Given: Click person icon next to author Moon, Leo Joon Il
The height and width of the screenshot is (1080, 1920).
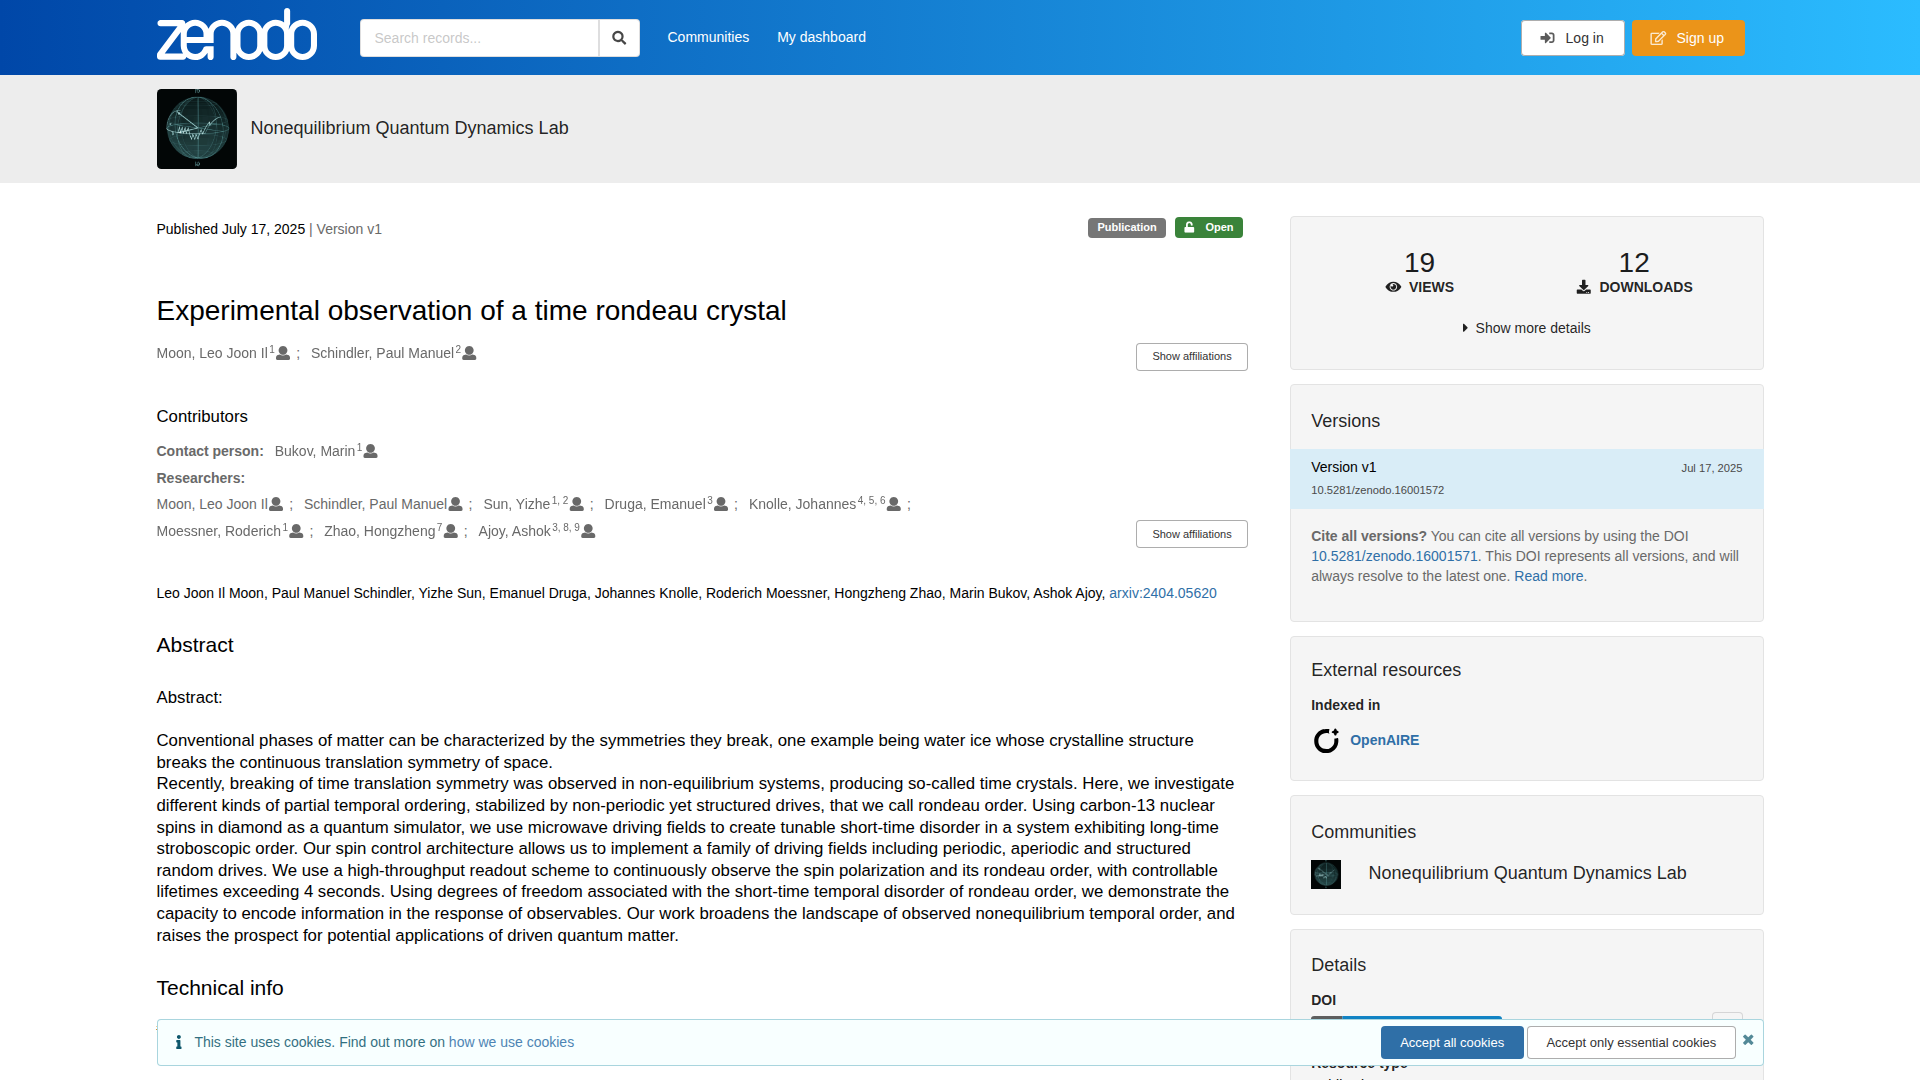Looking at the screenshot, I should [x=283, y=354].
